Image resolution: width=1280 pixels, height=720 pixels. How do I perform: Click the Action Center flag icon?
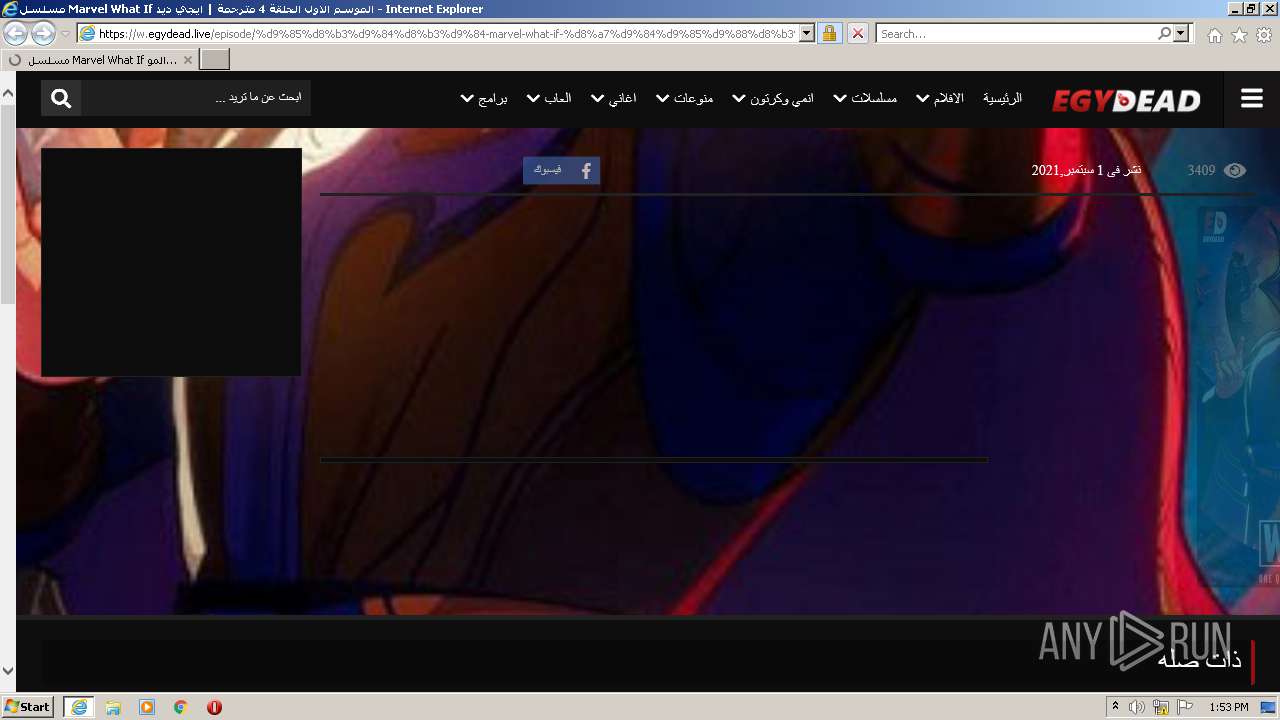click(x=1185, y=707)
